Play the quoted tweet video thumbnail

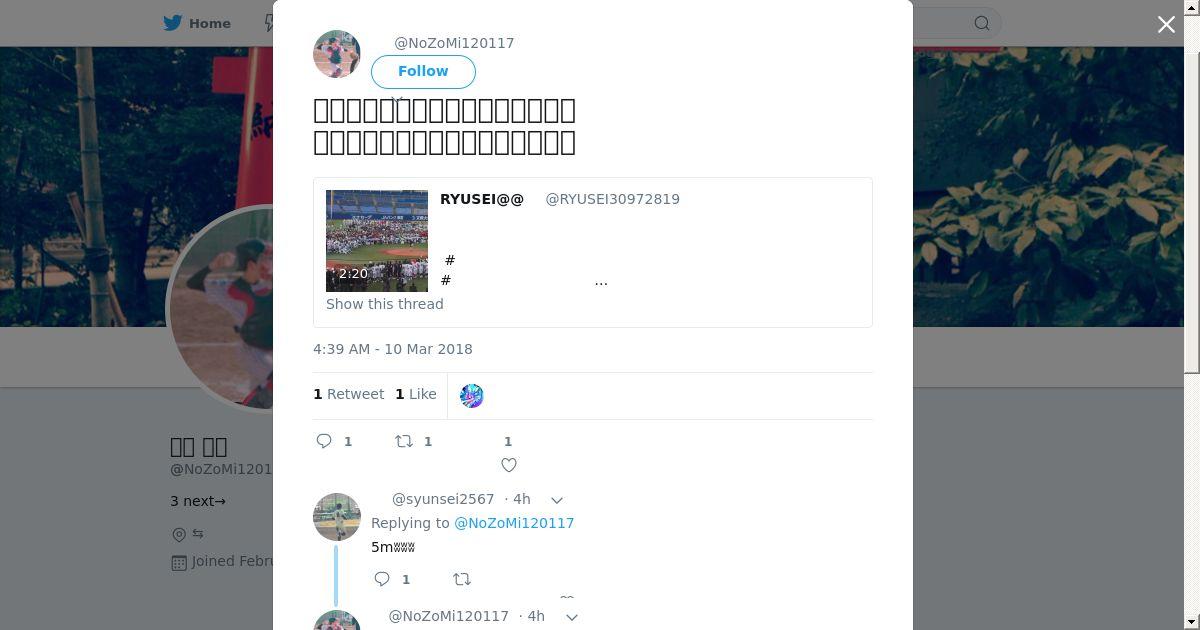377,241
